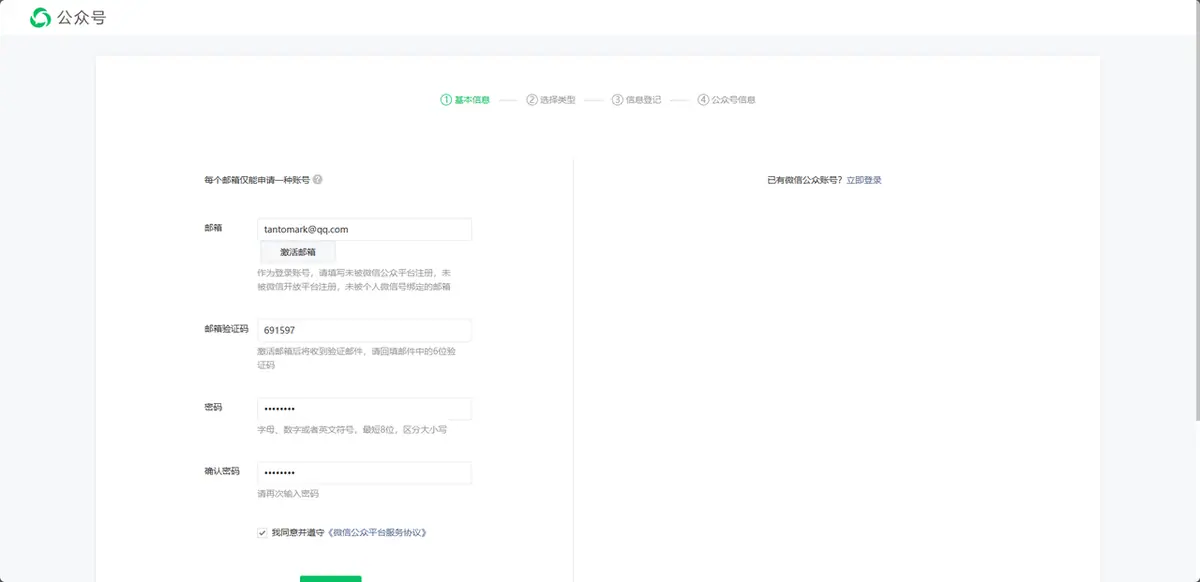Select step 1 基本信息
This screenshot has height=582, width=1200.
point(465,100)
